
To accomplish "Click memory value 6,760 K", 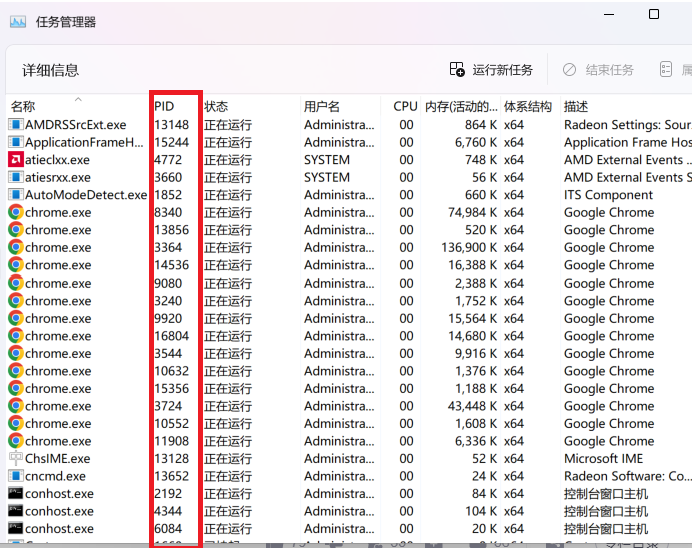I will tap(476, 142).
